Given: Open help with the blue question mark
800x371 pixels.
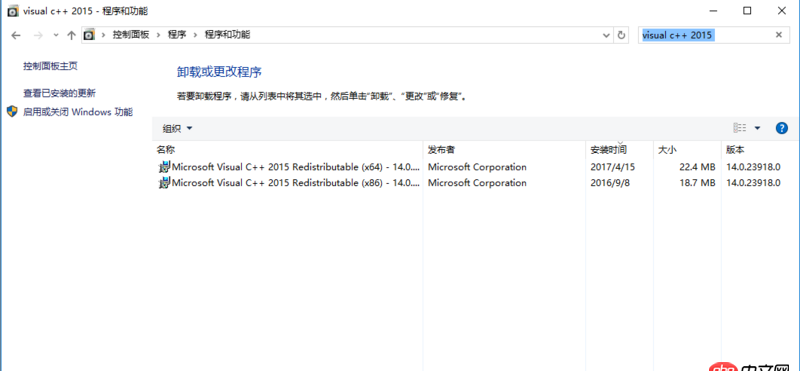Looking at the screenshot, I should [x=781, y=128].
